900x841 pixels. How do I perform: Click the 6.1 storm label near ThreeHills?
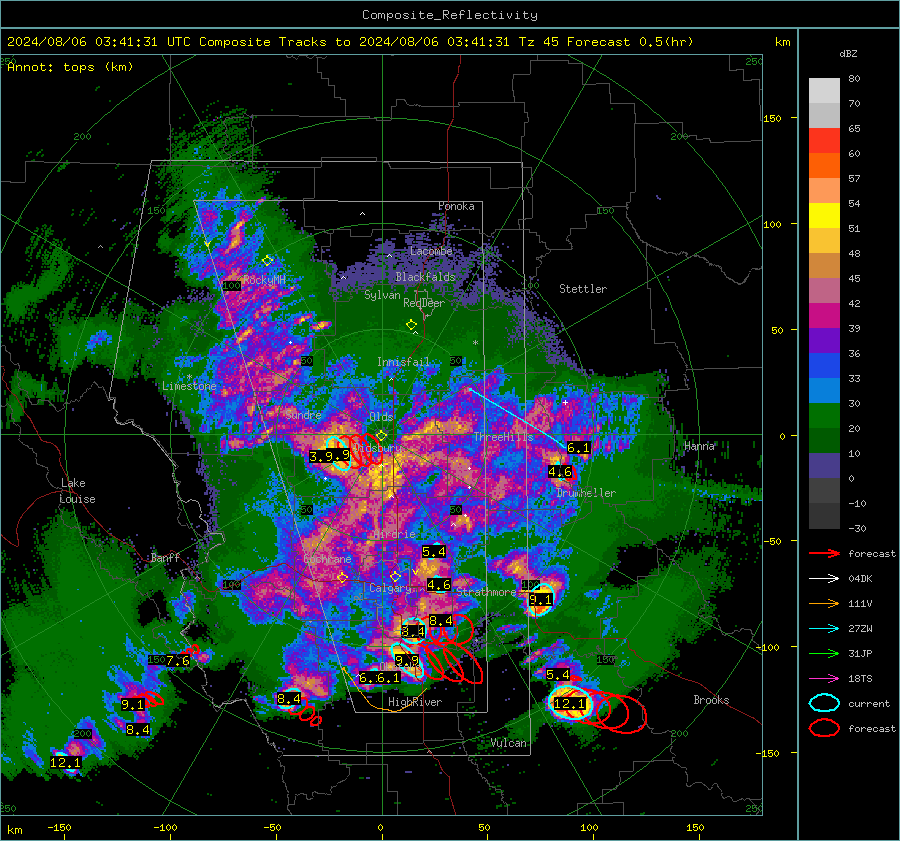coord(578,448)
